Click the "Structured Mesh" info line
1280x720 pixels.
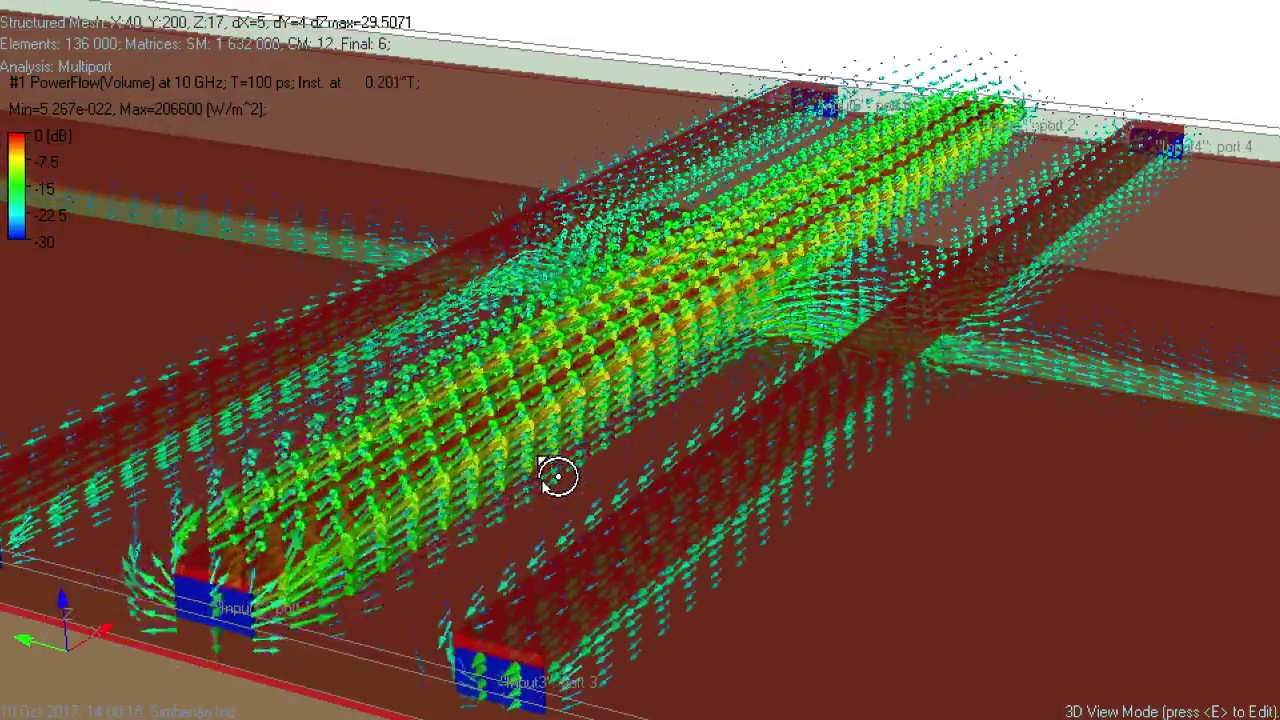click(205, 22)
